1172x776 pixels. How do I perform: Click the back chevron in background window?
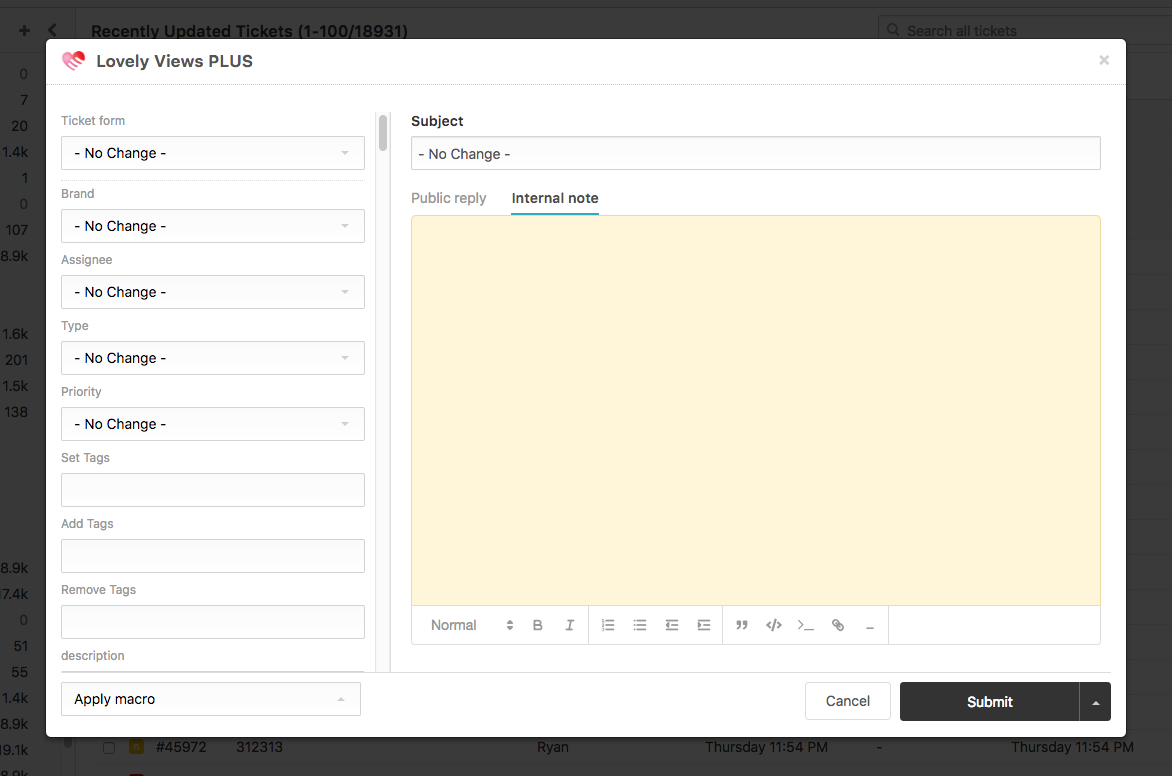tap(52, 30)
